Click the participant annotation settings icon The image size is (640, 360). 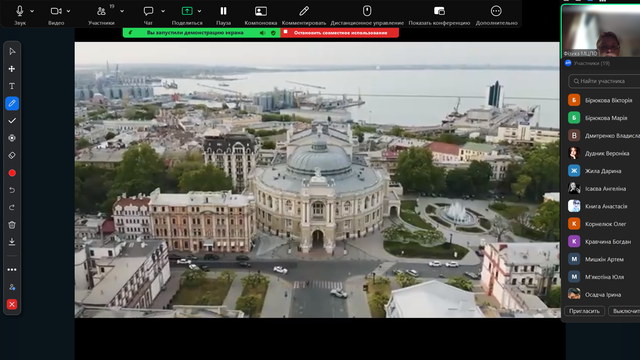12,287
